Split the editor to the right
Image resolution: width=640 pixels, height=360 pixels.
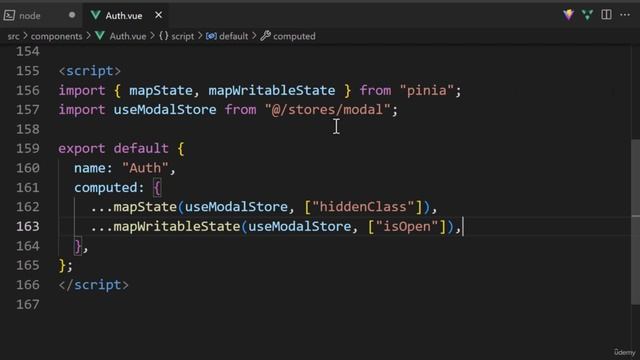(x=606, y=15)
